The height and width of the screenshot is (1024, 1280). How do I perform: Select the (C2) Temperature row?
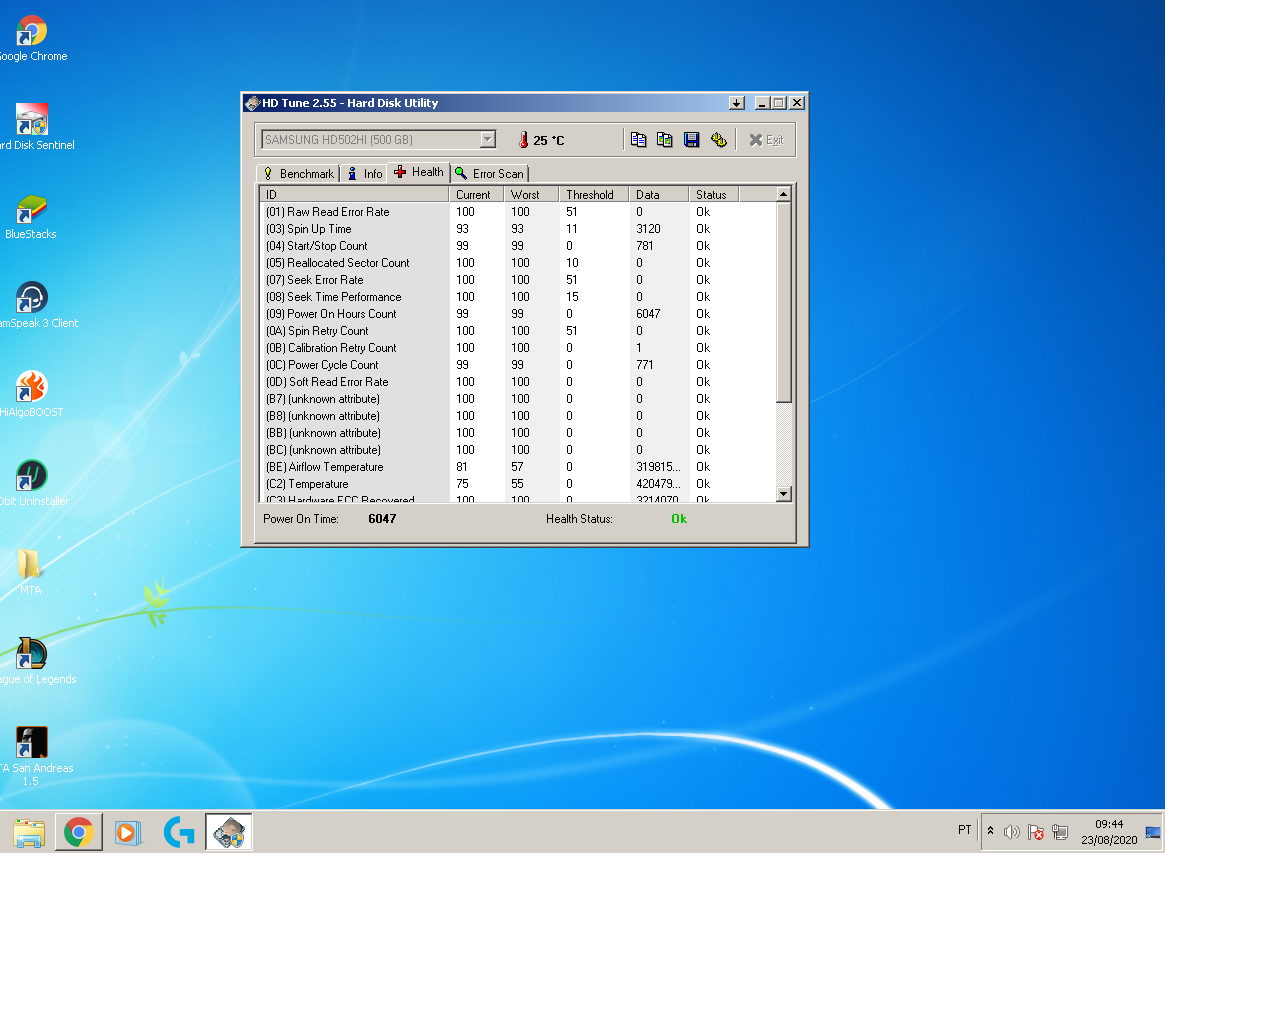[517, 484]
